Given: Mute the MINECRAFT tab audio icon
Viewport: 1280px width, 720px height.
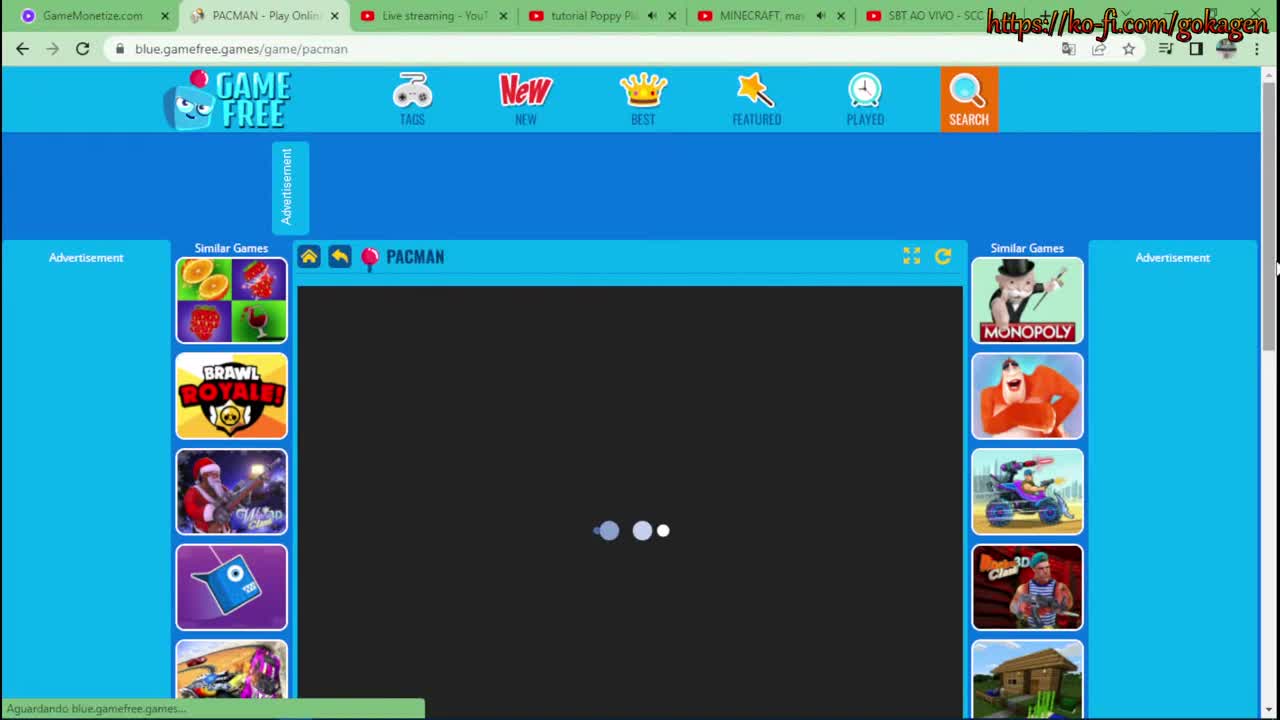Looking at the screenshot, I should click(821, 16).
